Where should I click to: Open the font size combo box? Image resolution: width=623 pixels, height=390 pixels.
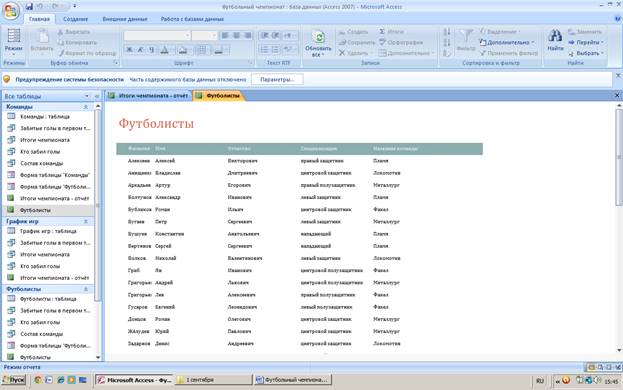click(204, 35)
